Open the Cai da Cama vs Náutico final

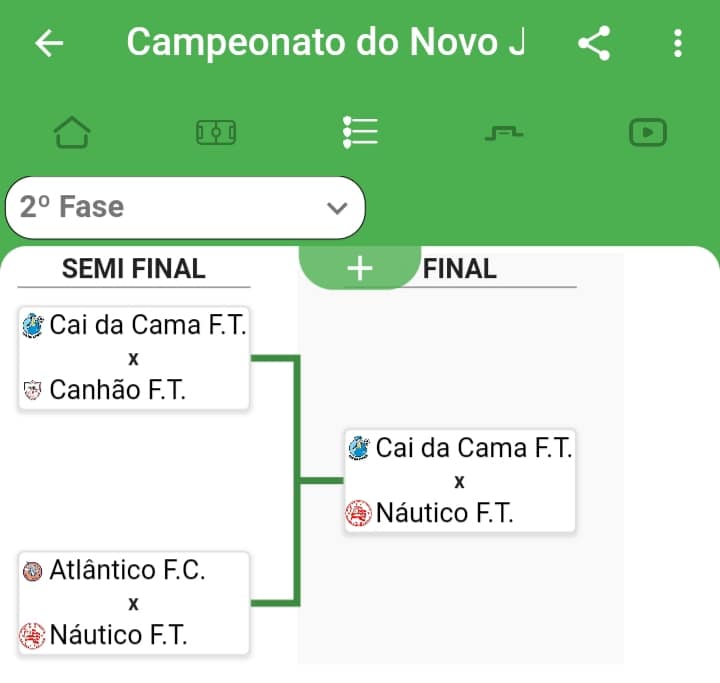460,481
